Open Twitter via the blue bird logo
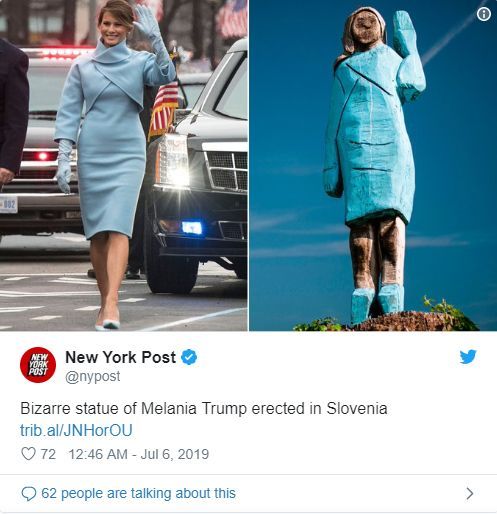This screenshot has width=497, height=514. pyautogui.click(x=468, y=356)
